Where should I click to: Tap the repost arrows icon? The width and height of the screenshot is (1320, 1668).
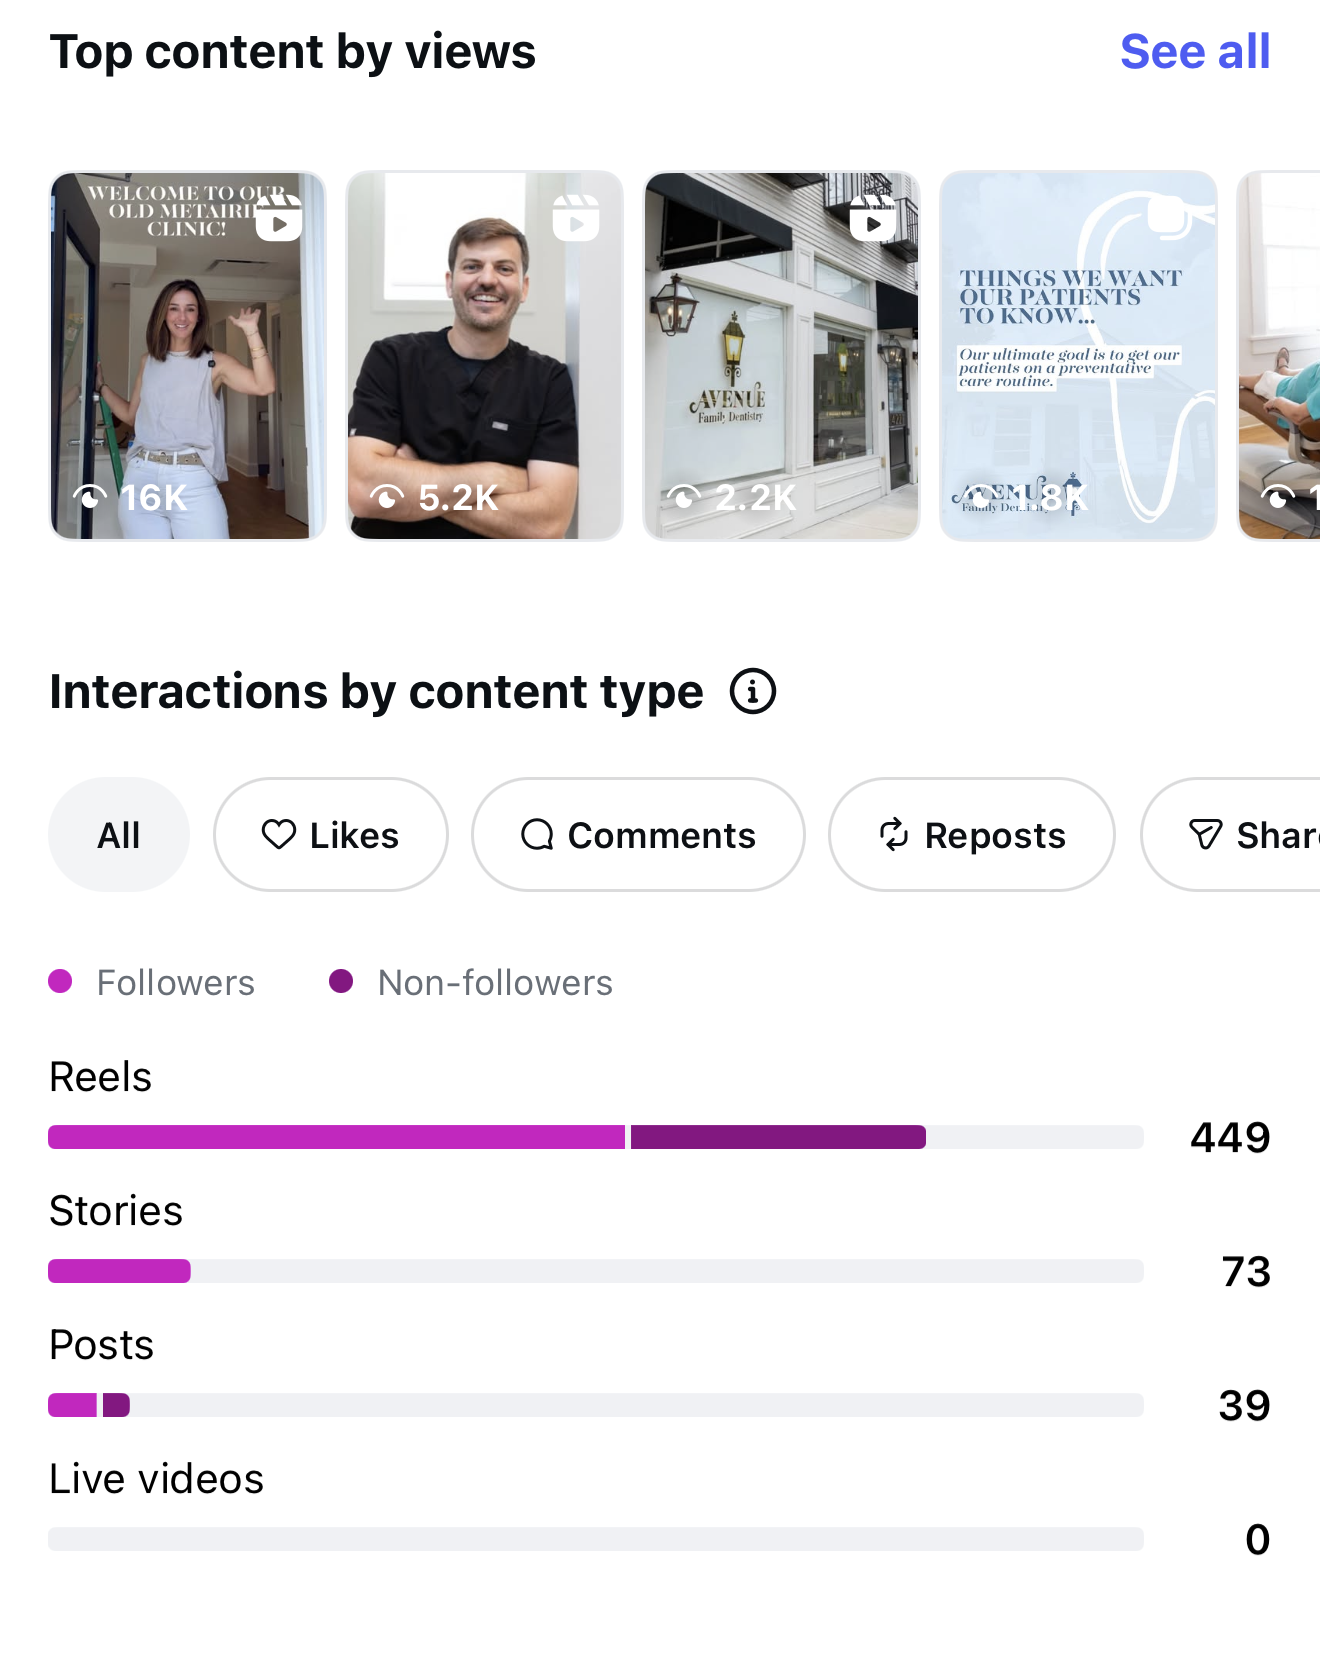click(894, 834)
